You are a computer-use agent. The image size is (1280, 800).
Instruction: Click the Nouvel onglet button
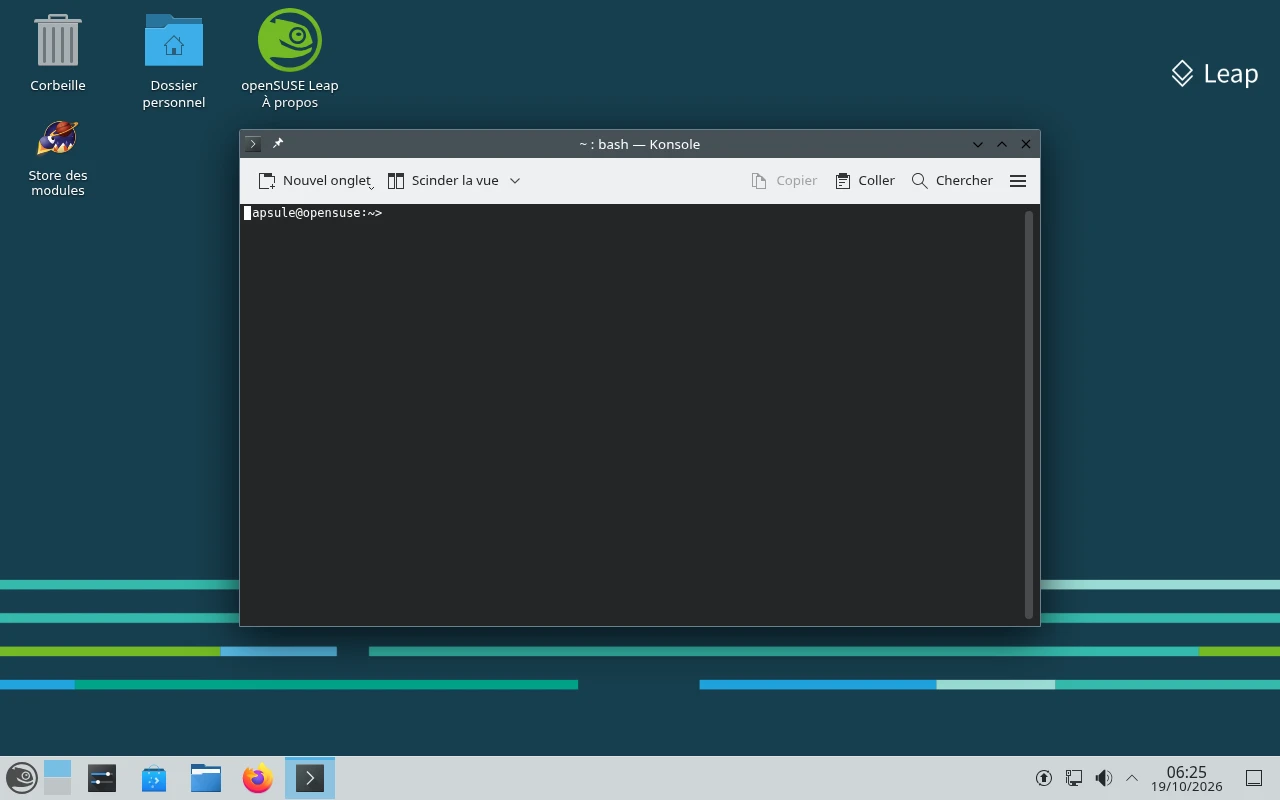(314, 181)
